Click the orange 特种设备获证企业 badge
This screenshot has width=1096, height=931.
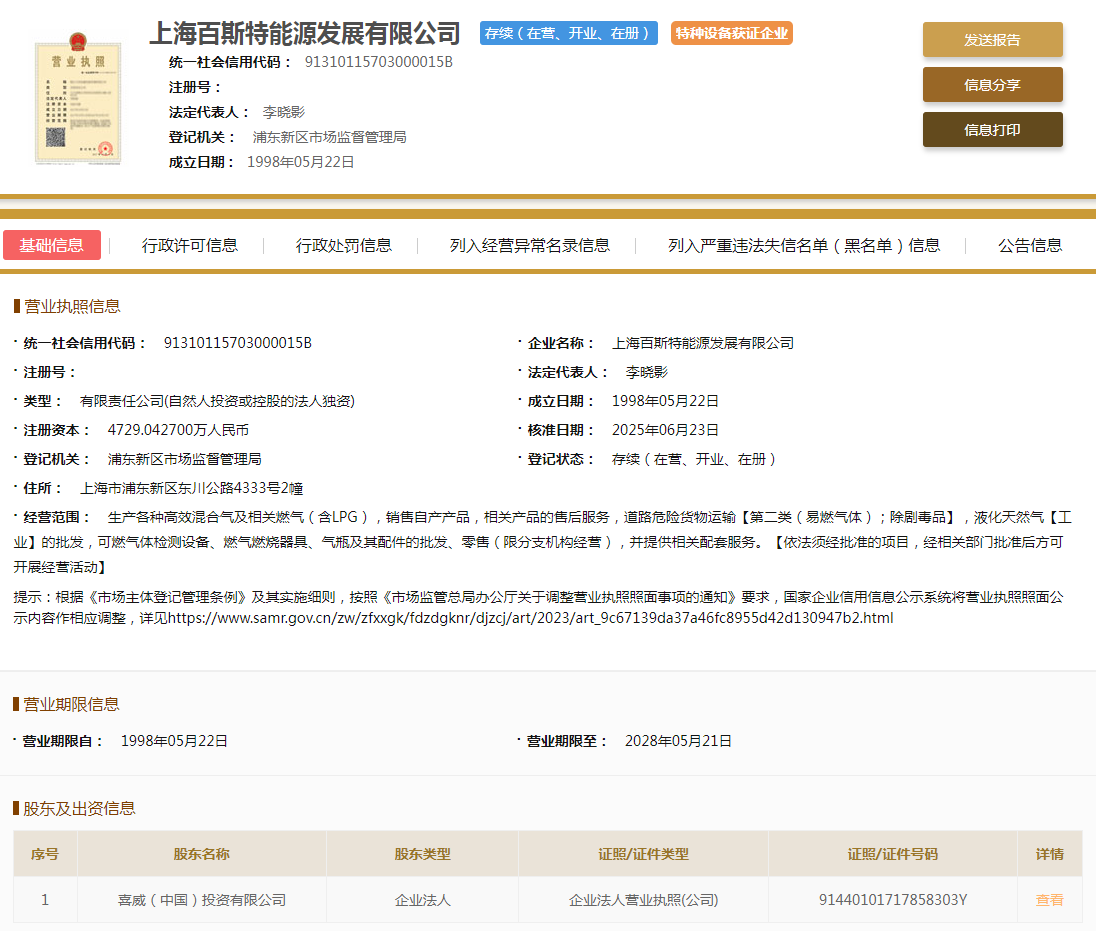pos(731,33)
